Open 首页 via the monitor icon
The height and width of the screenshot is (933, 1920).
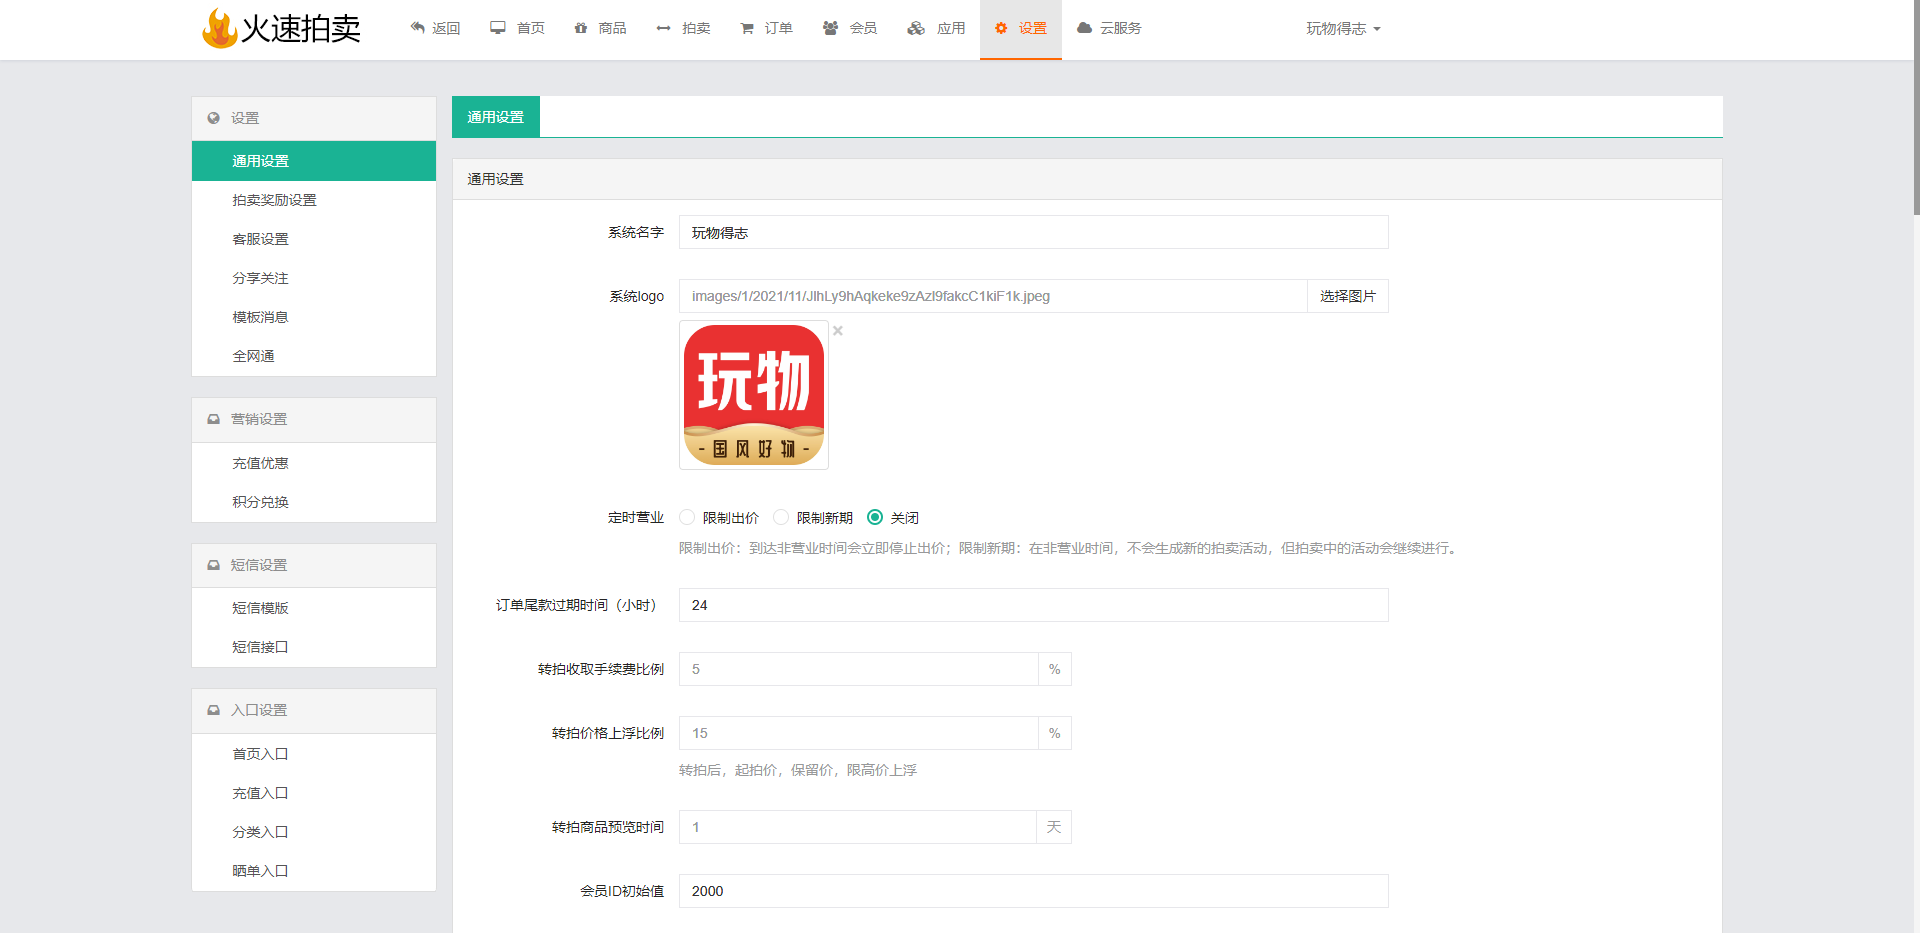point(498,28)
